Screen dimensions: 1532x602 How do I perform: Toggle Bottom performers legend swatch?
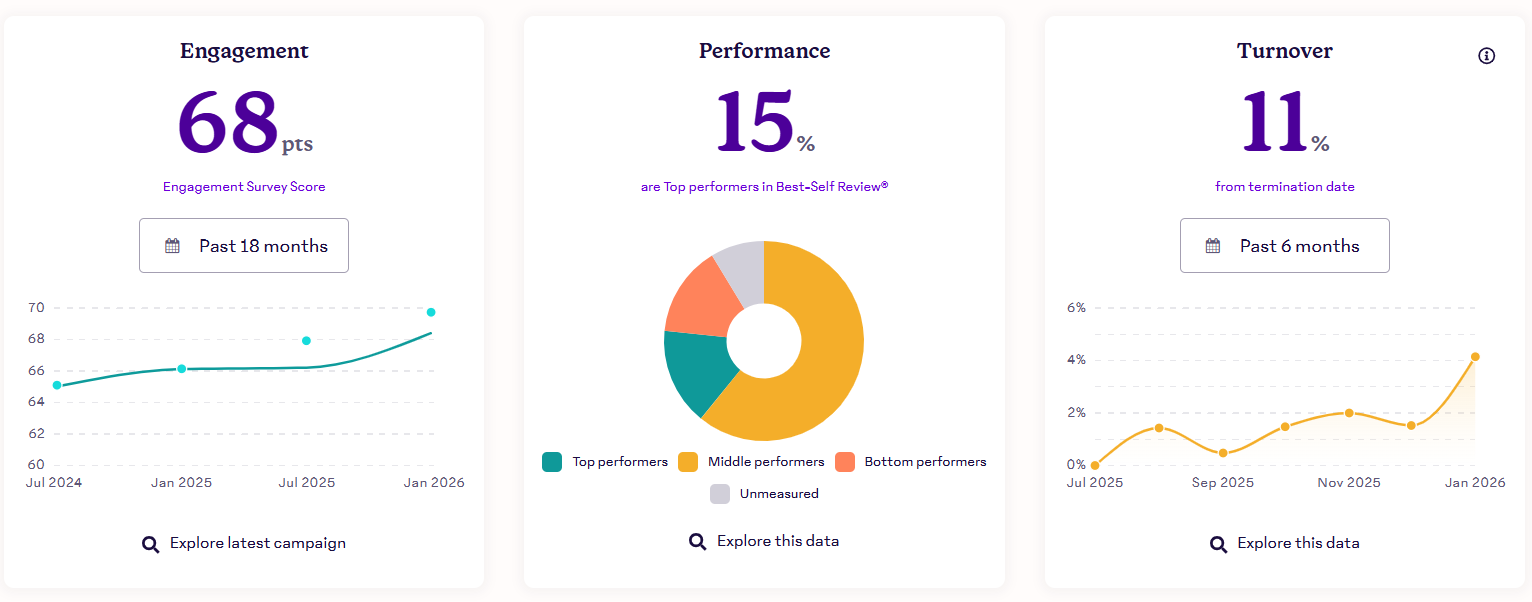[845, 462]
